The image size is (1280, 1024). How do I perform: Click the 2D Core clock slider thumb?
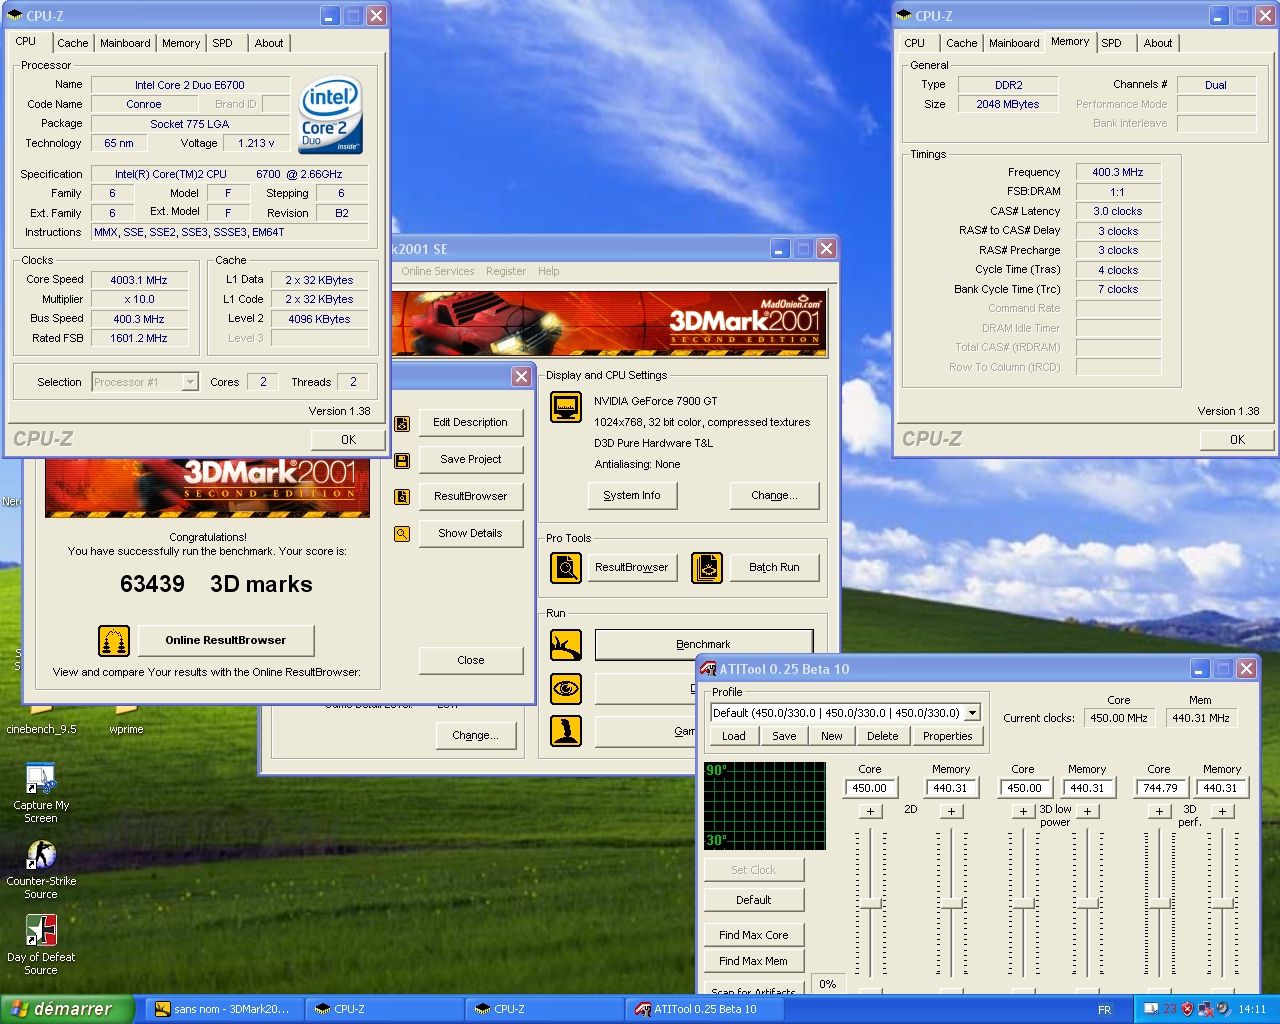click(x=871, y=903)
